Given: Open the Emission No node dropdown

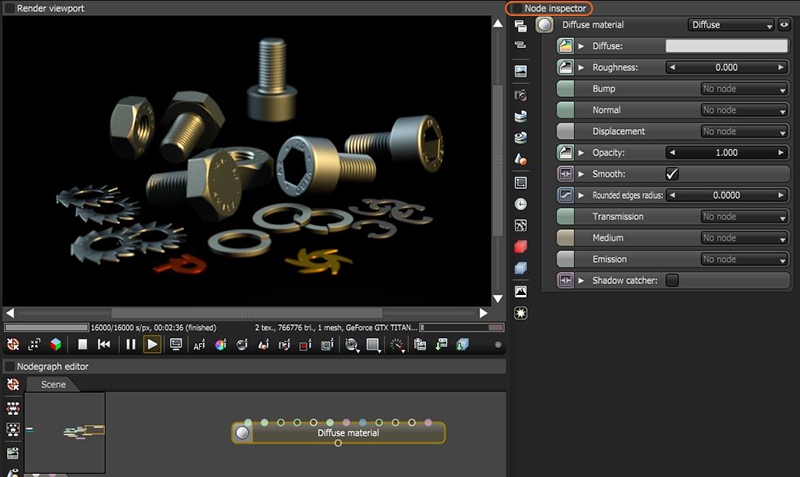Looking at the screenshot, I should point(745,260).
